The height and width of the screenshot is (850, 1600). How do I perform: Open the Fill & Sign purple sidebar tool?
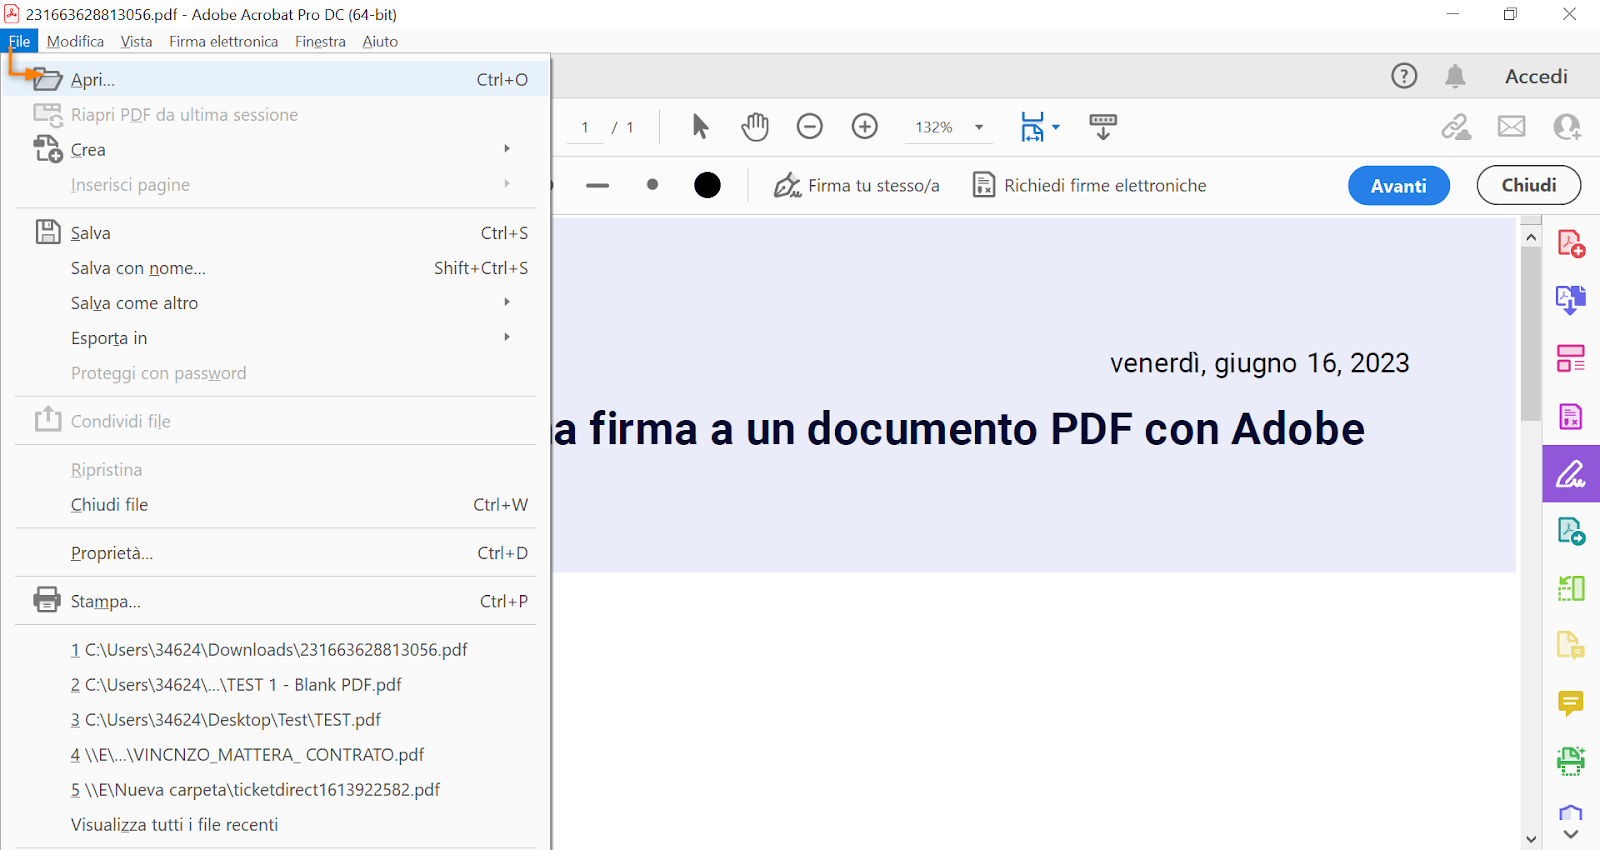(1570, 474)
